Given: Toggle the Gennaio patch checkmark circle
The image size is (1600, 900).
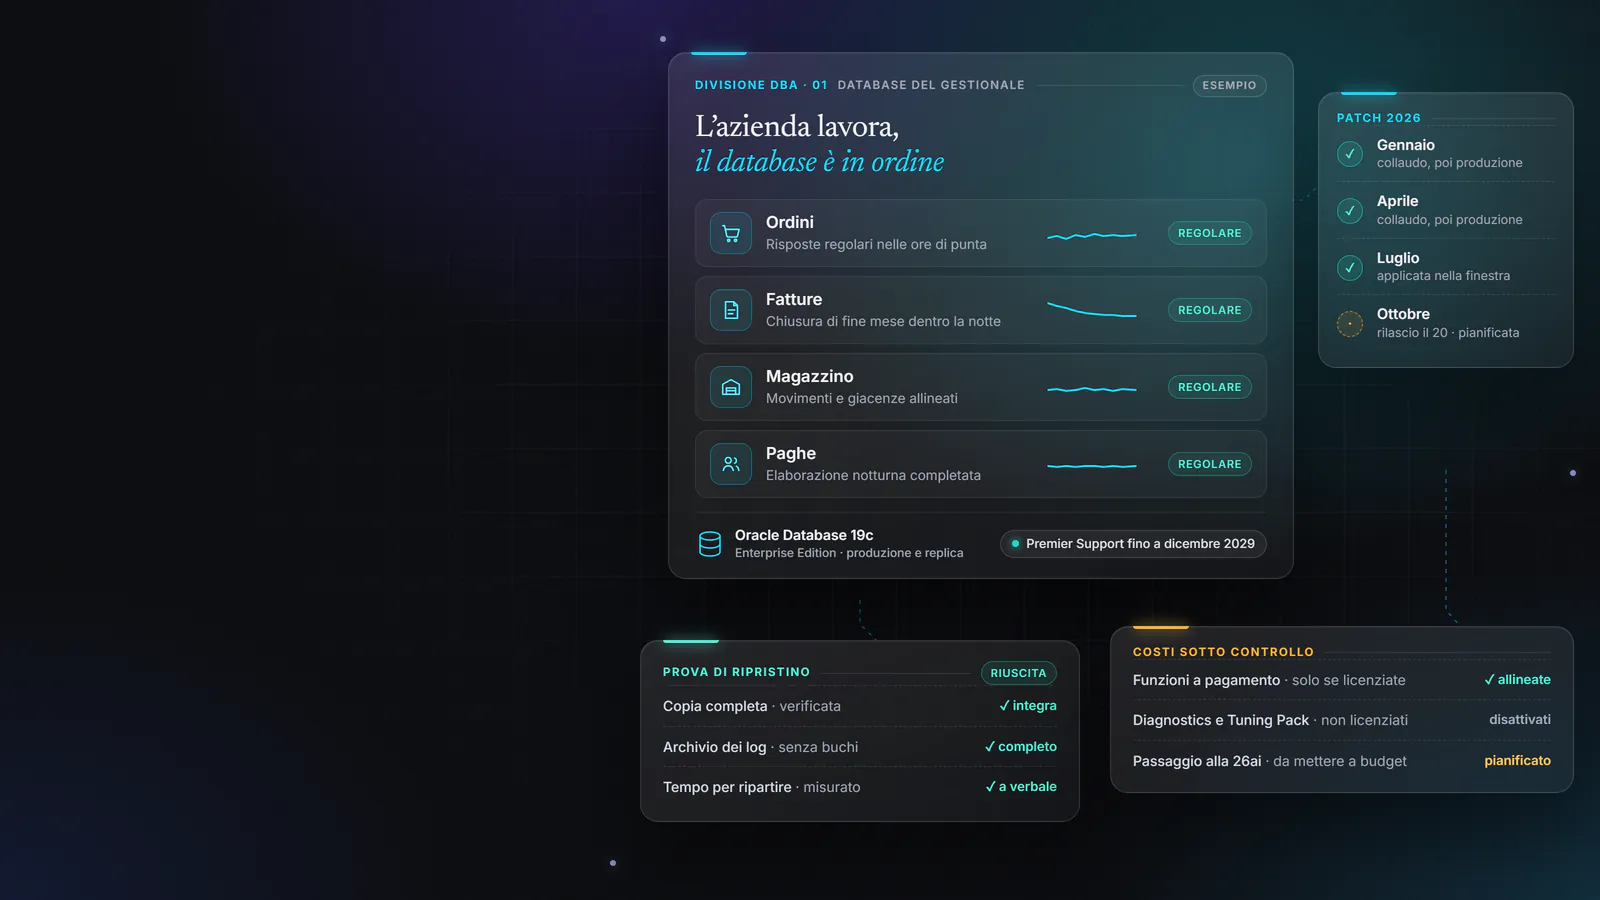Looking at the screenshot, I should [1350, 154].
